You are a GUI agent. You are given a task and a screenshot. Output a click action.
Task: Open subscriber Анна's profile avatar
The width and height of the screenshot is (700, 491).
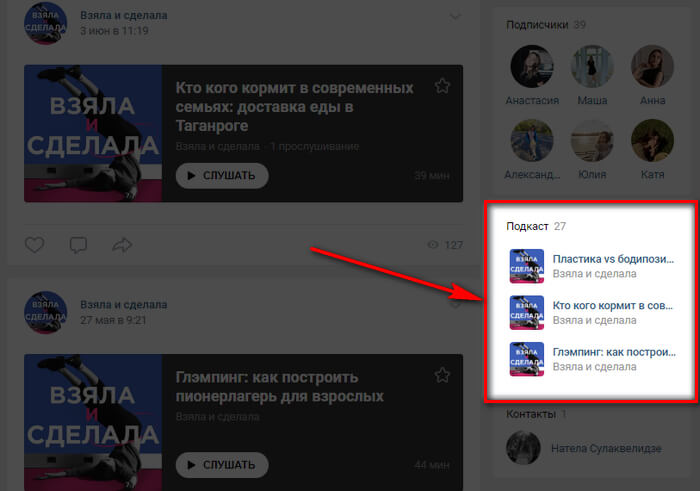(653, 66)
